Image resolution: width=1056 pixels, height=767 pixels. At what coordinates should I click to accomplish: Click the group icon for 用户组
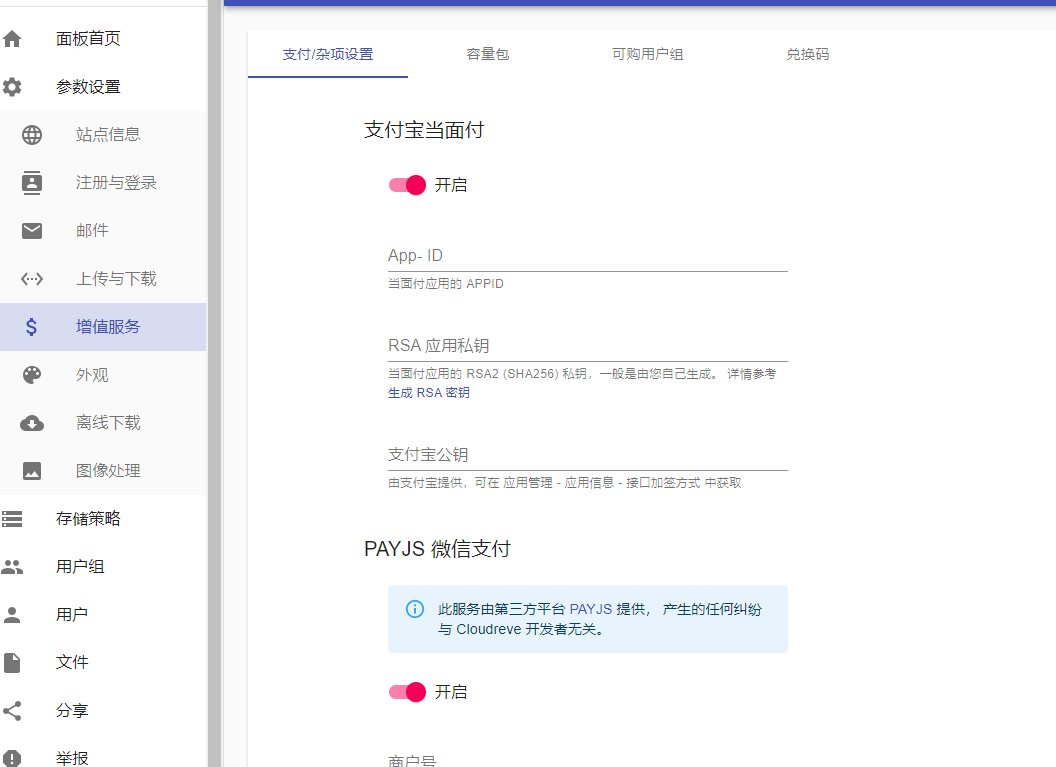tap(12, 567)
